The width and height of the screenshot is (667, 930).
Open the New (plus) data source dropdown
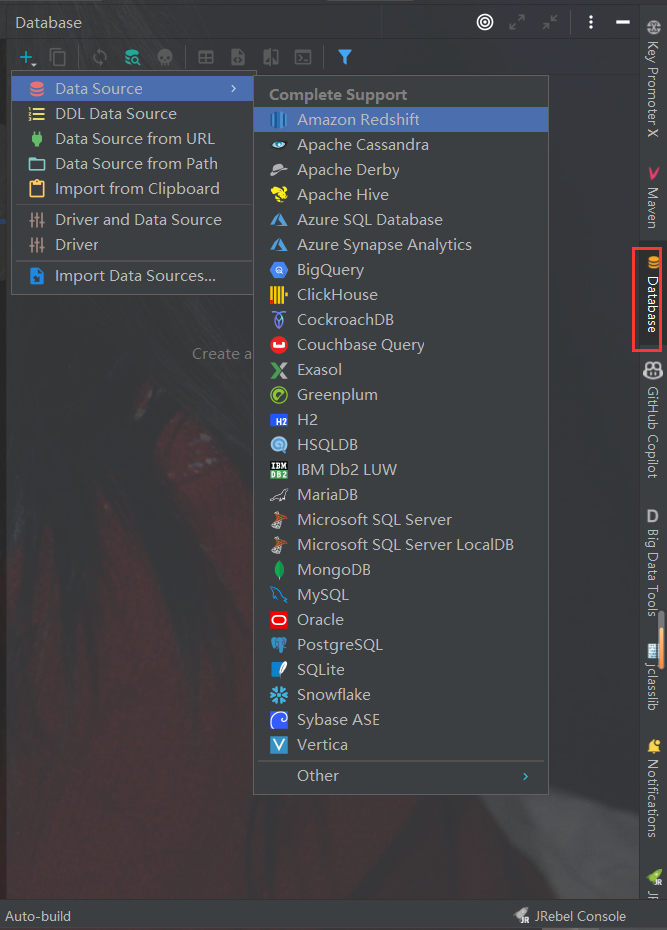coord(27,58)
